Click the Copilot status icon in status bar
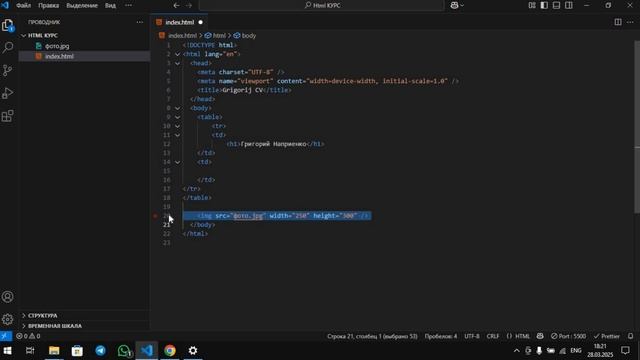Viewport: 640px width, 360px height. pyautogui.click(x=540, y=336)
